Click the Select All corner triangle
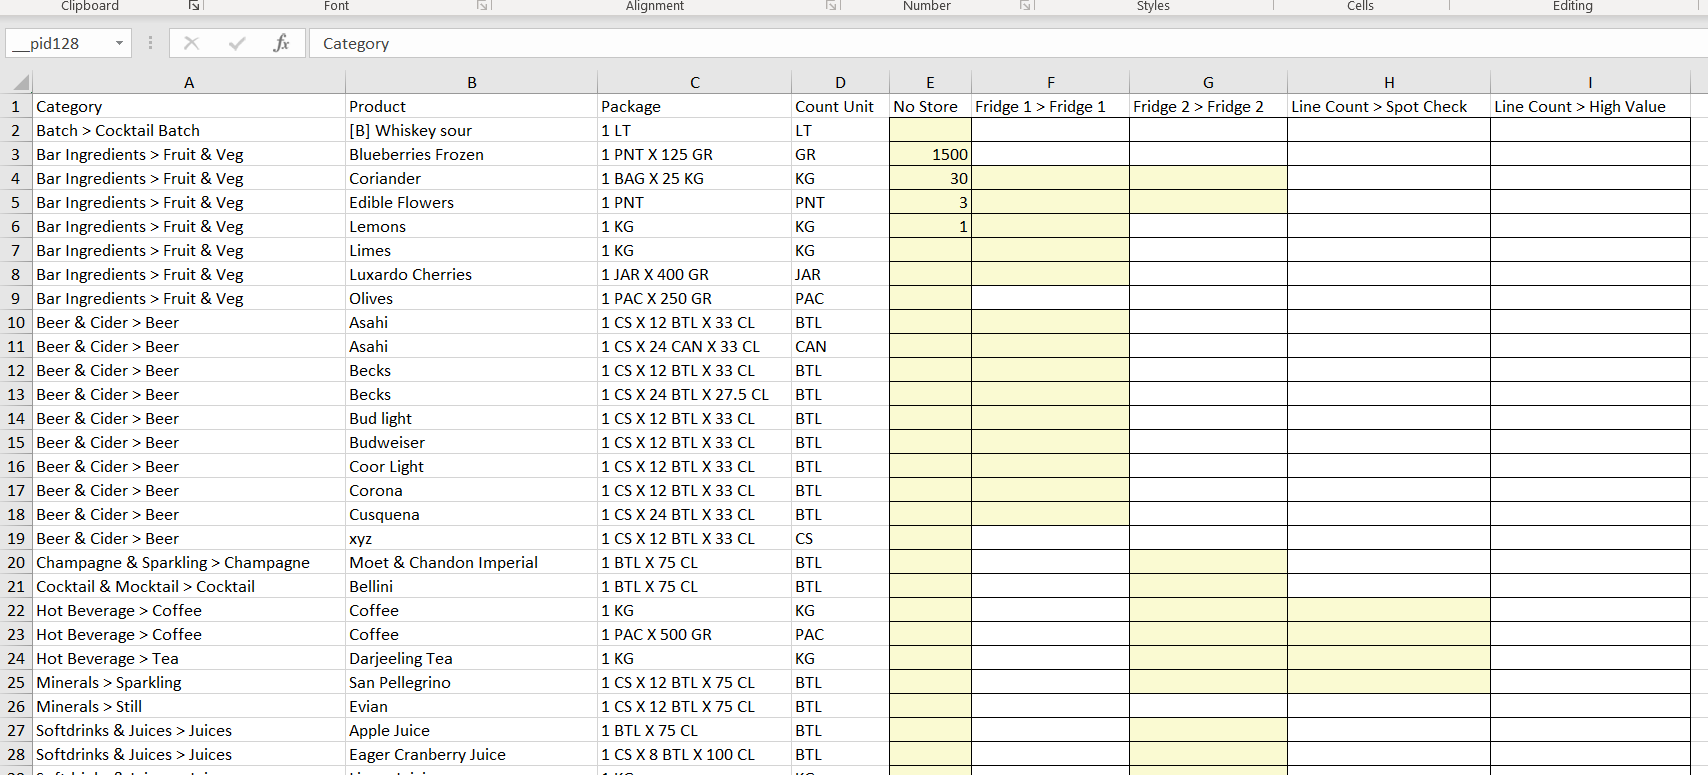The width and height of the screenshot is (1708, 775). pyautogui.click(x=19, y=82)
